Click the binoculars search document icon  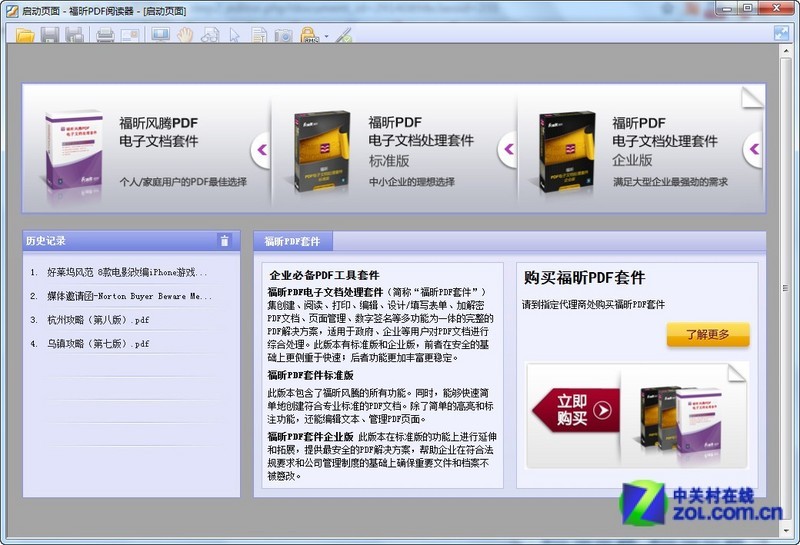click(210, 35)
